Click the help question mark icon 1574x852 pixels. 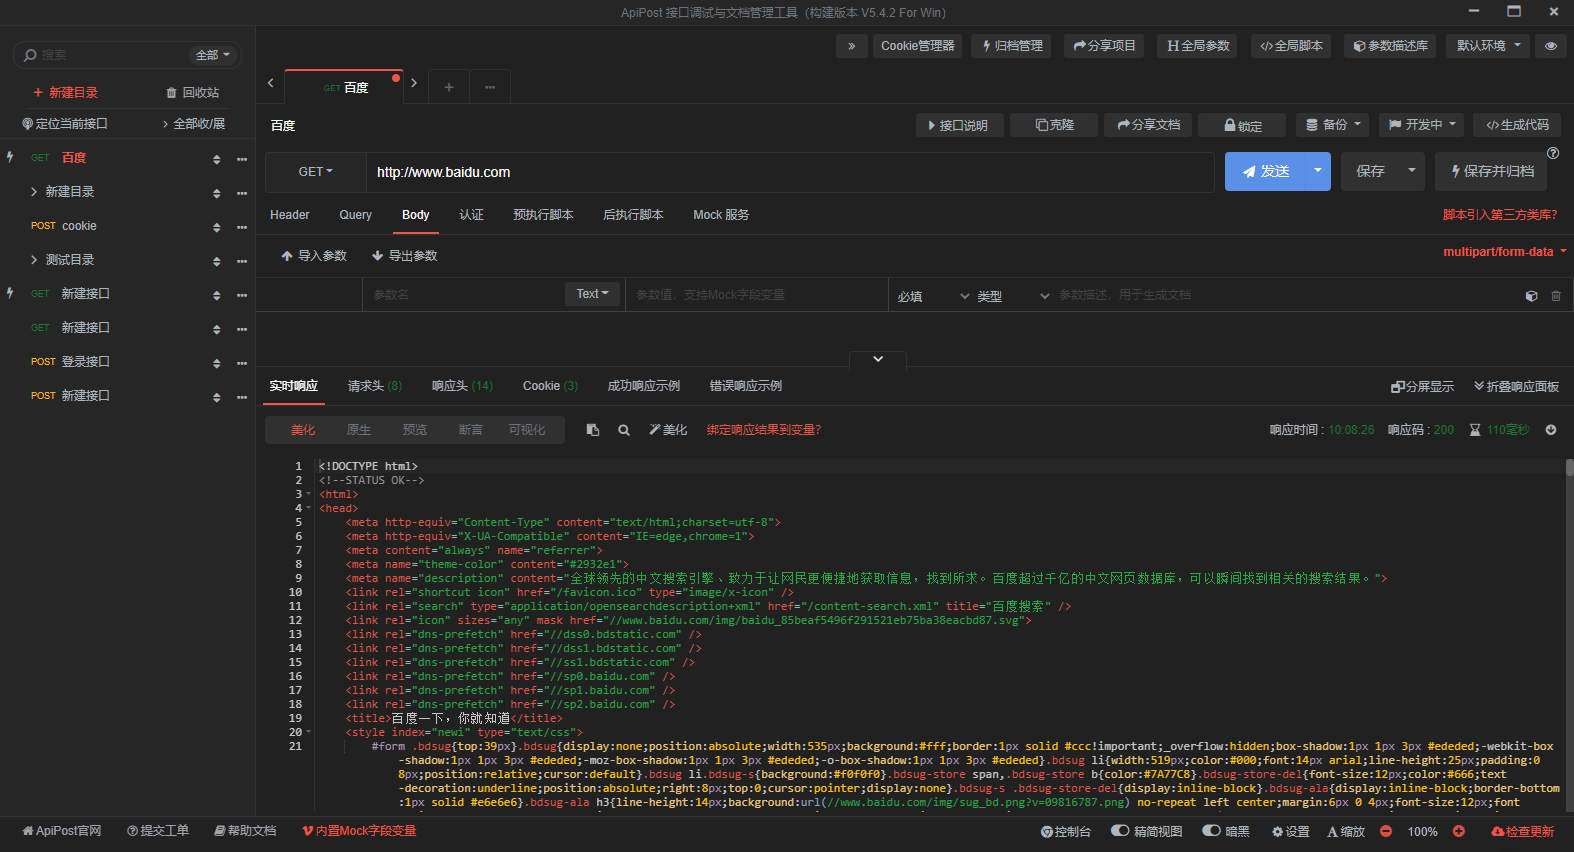click(x=1553, y=153)
